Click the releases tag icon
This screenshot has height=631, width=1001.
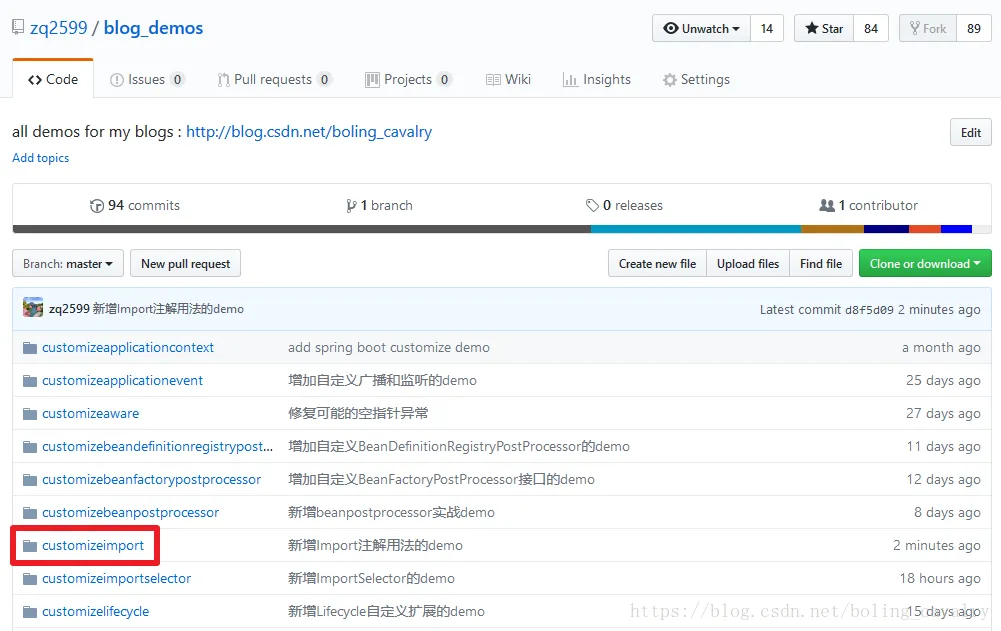pos(592,205)
